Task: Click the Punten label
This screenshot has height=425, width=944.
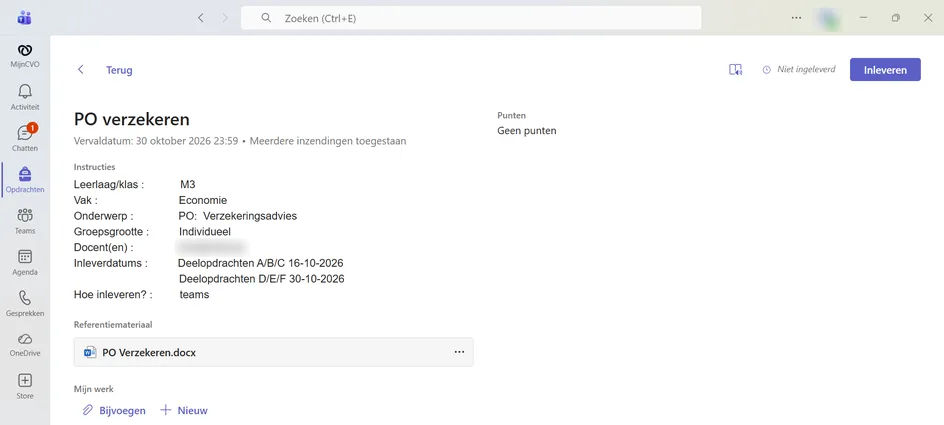Action: point(511,115)
